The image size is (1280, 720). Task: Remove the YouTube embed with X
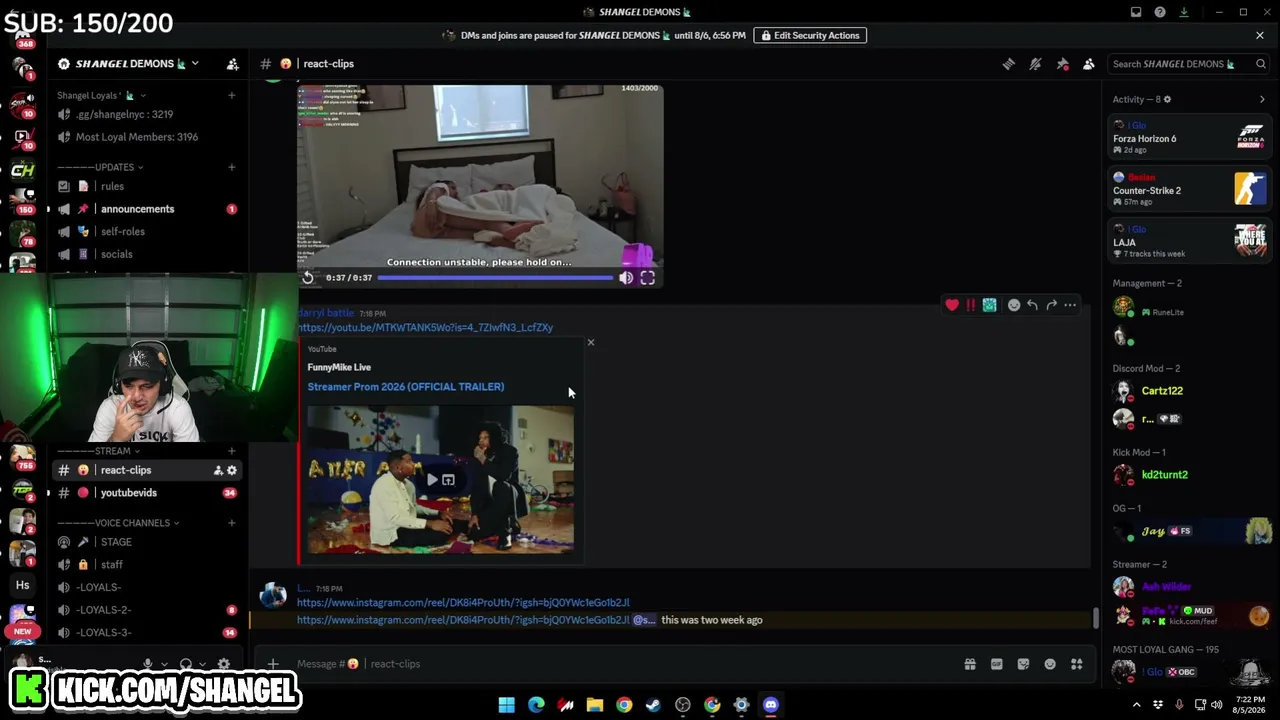(591, 343)
